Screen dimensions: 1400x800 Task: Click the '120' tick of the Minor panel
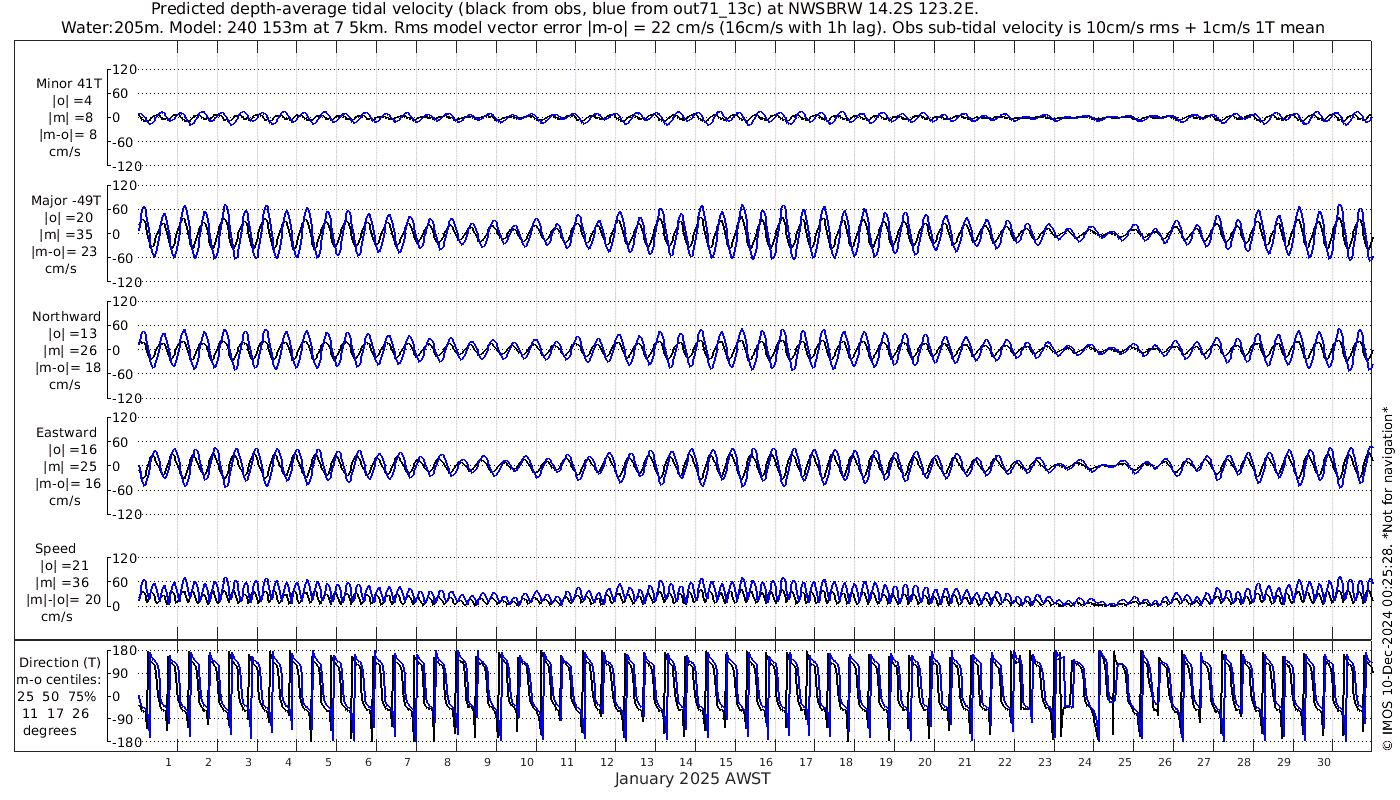click(x=123, y=70)
